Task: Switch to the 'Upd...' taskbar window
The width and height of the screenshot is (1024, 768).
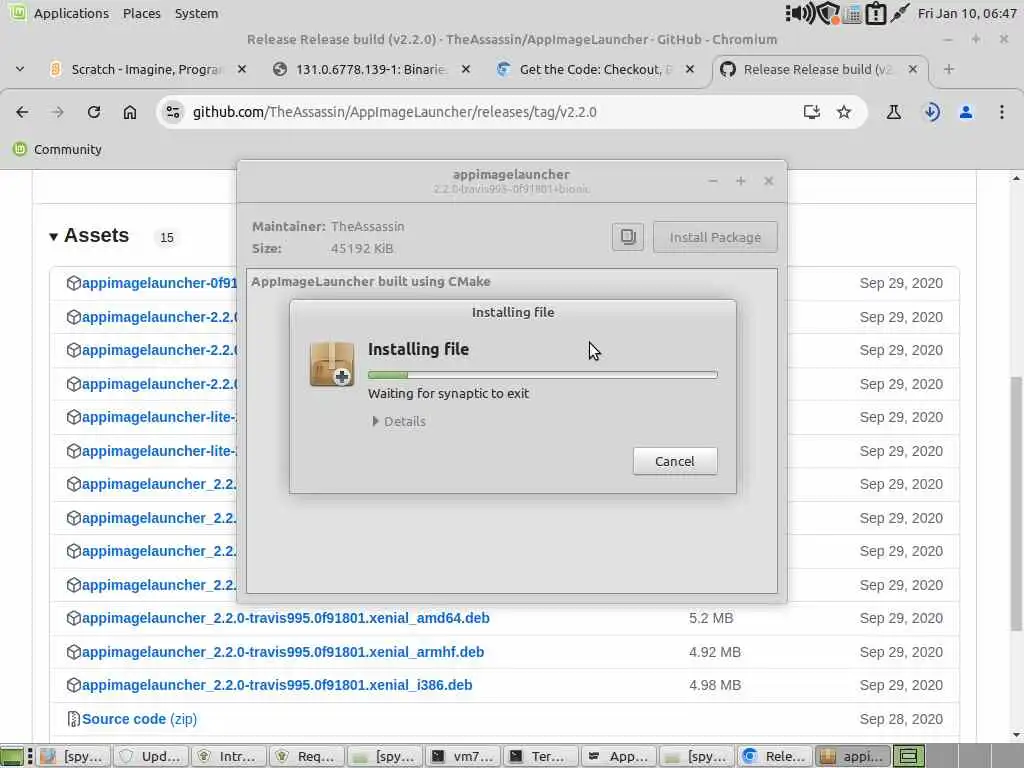Action: pos(151,756)
